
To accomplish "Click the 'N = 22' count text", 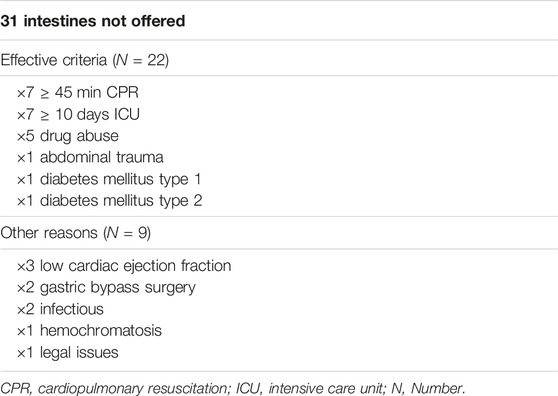I will coord(141,60).
